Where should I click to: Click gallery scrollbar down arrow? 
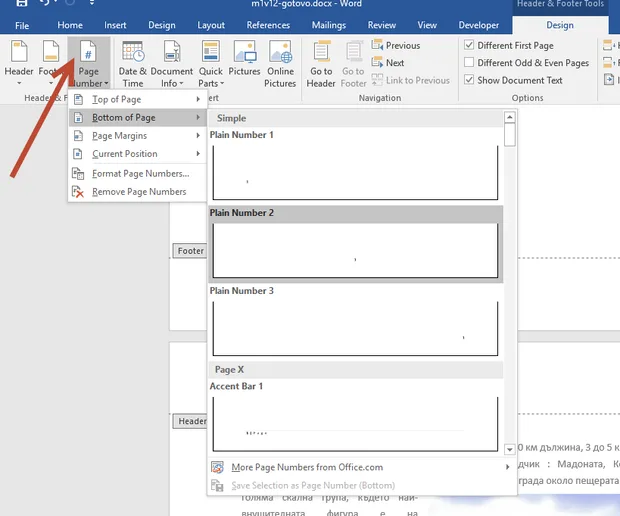coord(510,449)
